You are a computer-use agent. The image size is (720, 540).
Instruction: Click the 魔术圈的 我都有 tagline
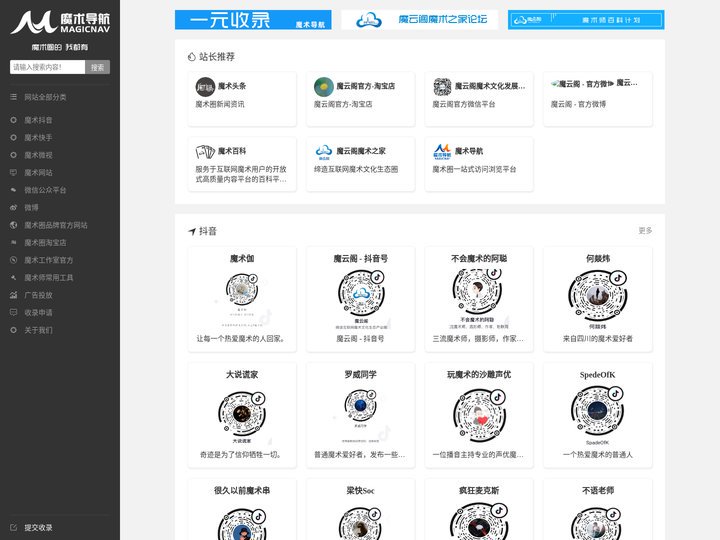60,47
